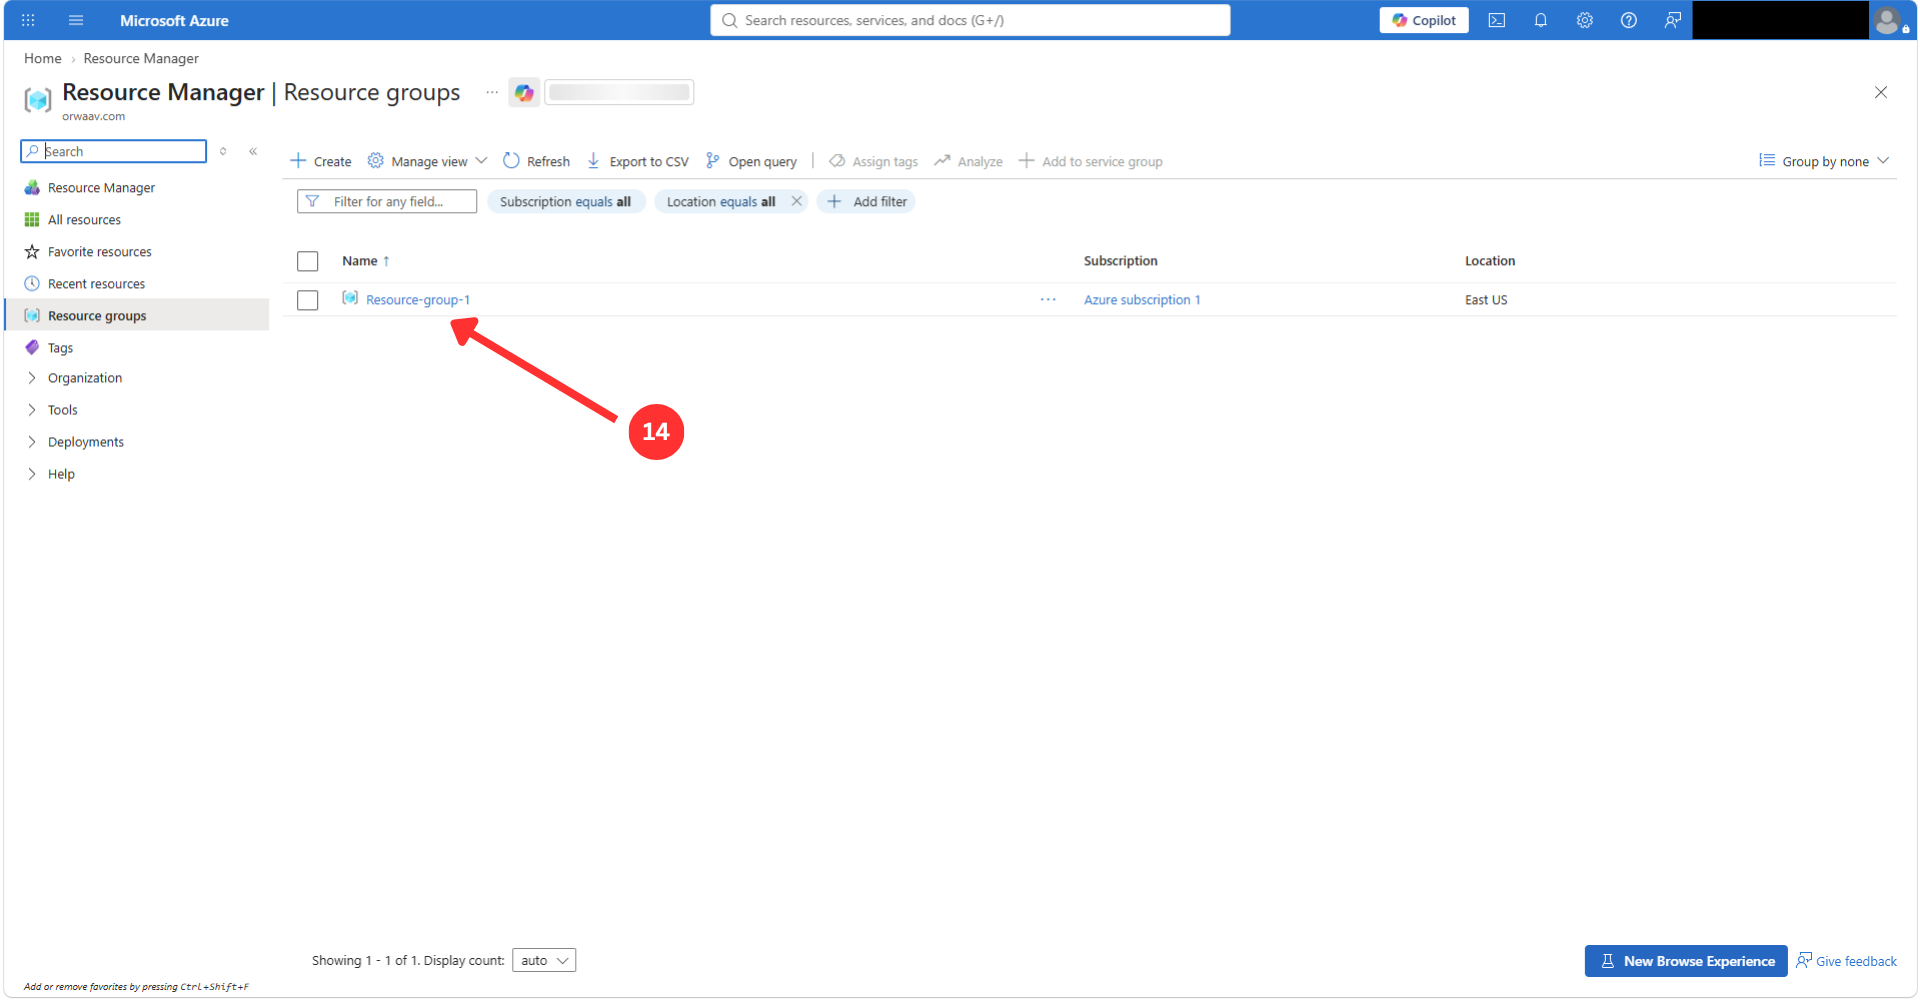Open the Group by none dropdown
Image resolution: width=1920 pixels, height=1000 pixels.
click(x=1824, y=161)
